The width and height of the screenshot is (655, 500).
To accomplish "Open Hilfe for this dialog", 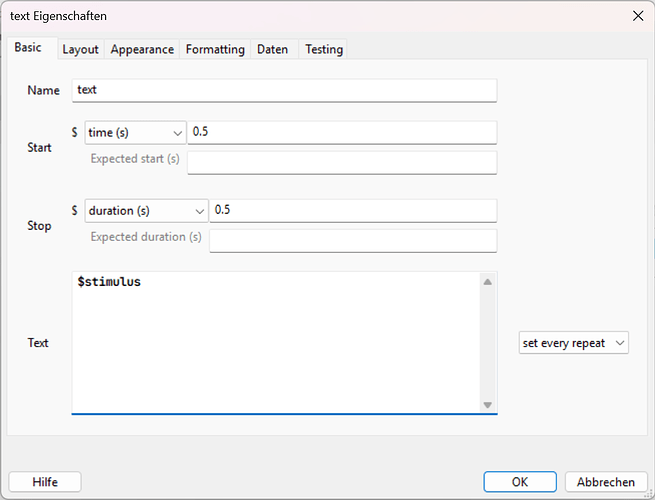I will point(45,482).
